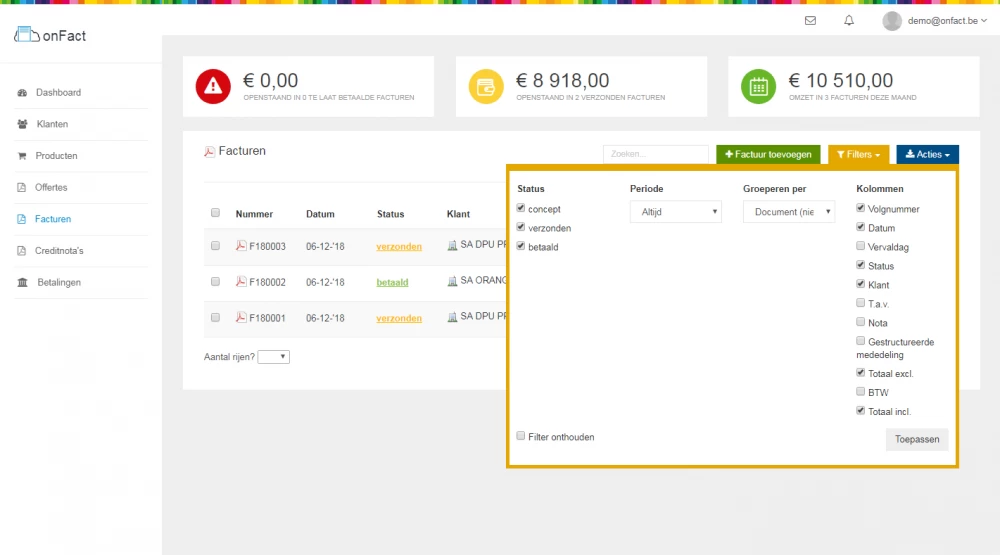Open the Periode dropdown set to Altijd
Image resolution: width=1000 pixels, height=555 pixels.
(675, 212)
